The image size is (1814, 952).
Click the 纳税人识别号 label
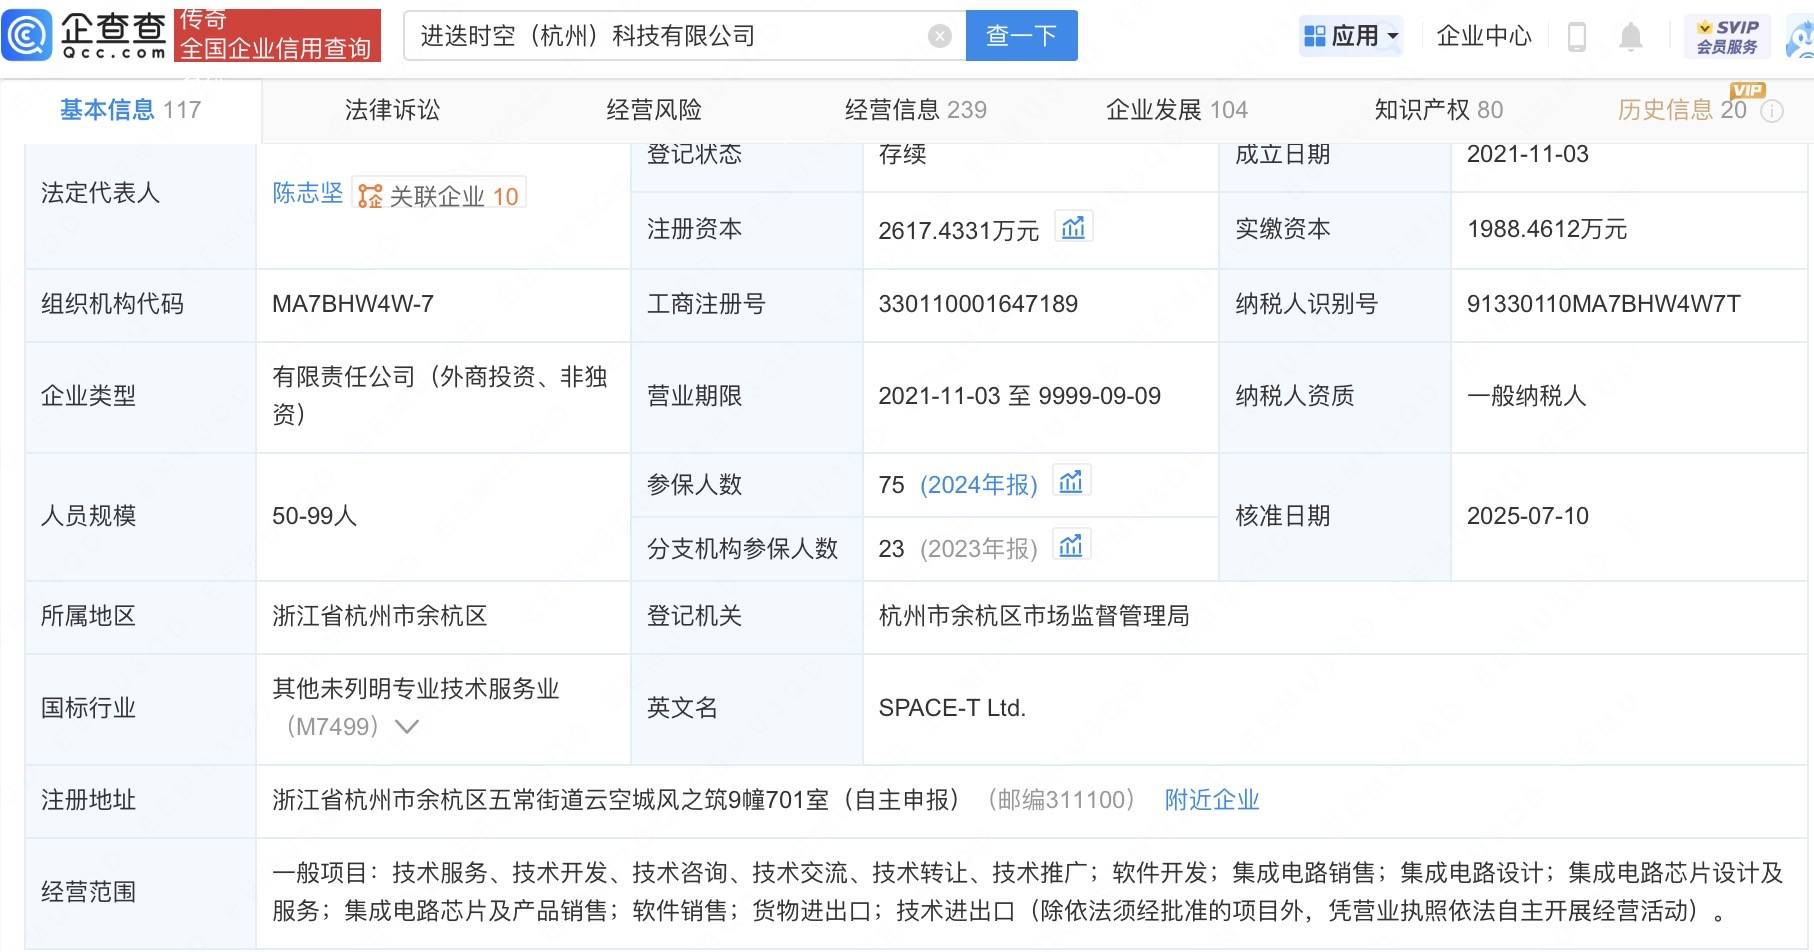pos(1307,304)
